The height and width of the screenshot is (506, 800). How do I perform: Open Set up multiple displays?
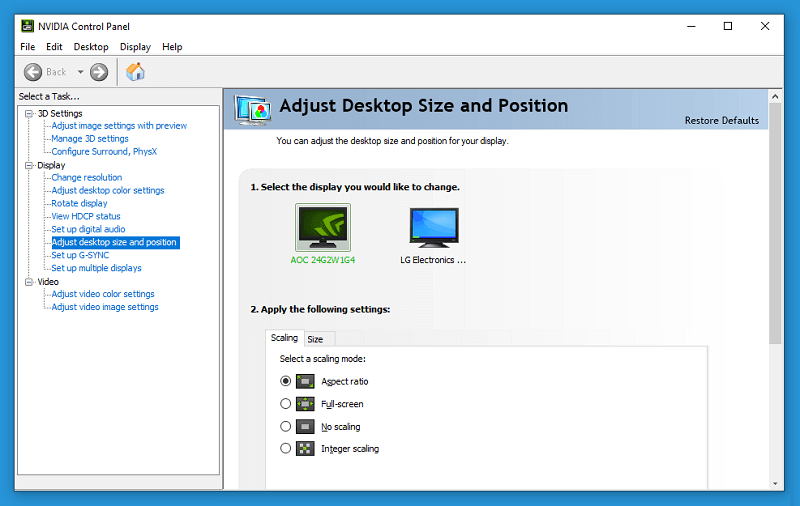(x=96, y=268)
